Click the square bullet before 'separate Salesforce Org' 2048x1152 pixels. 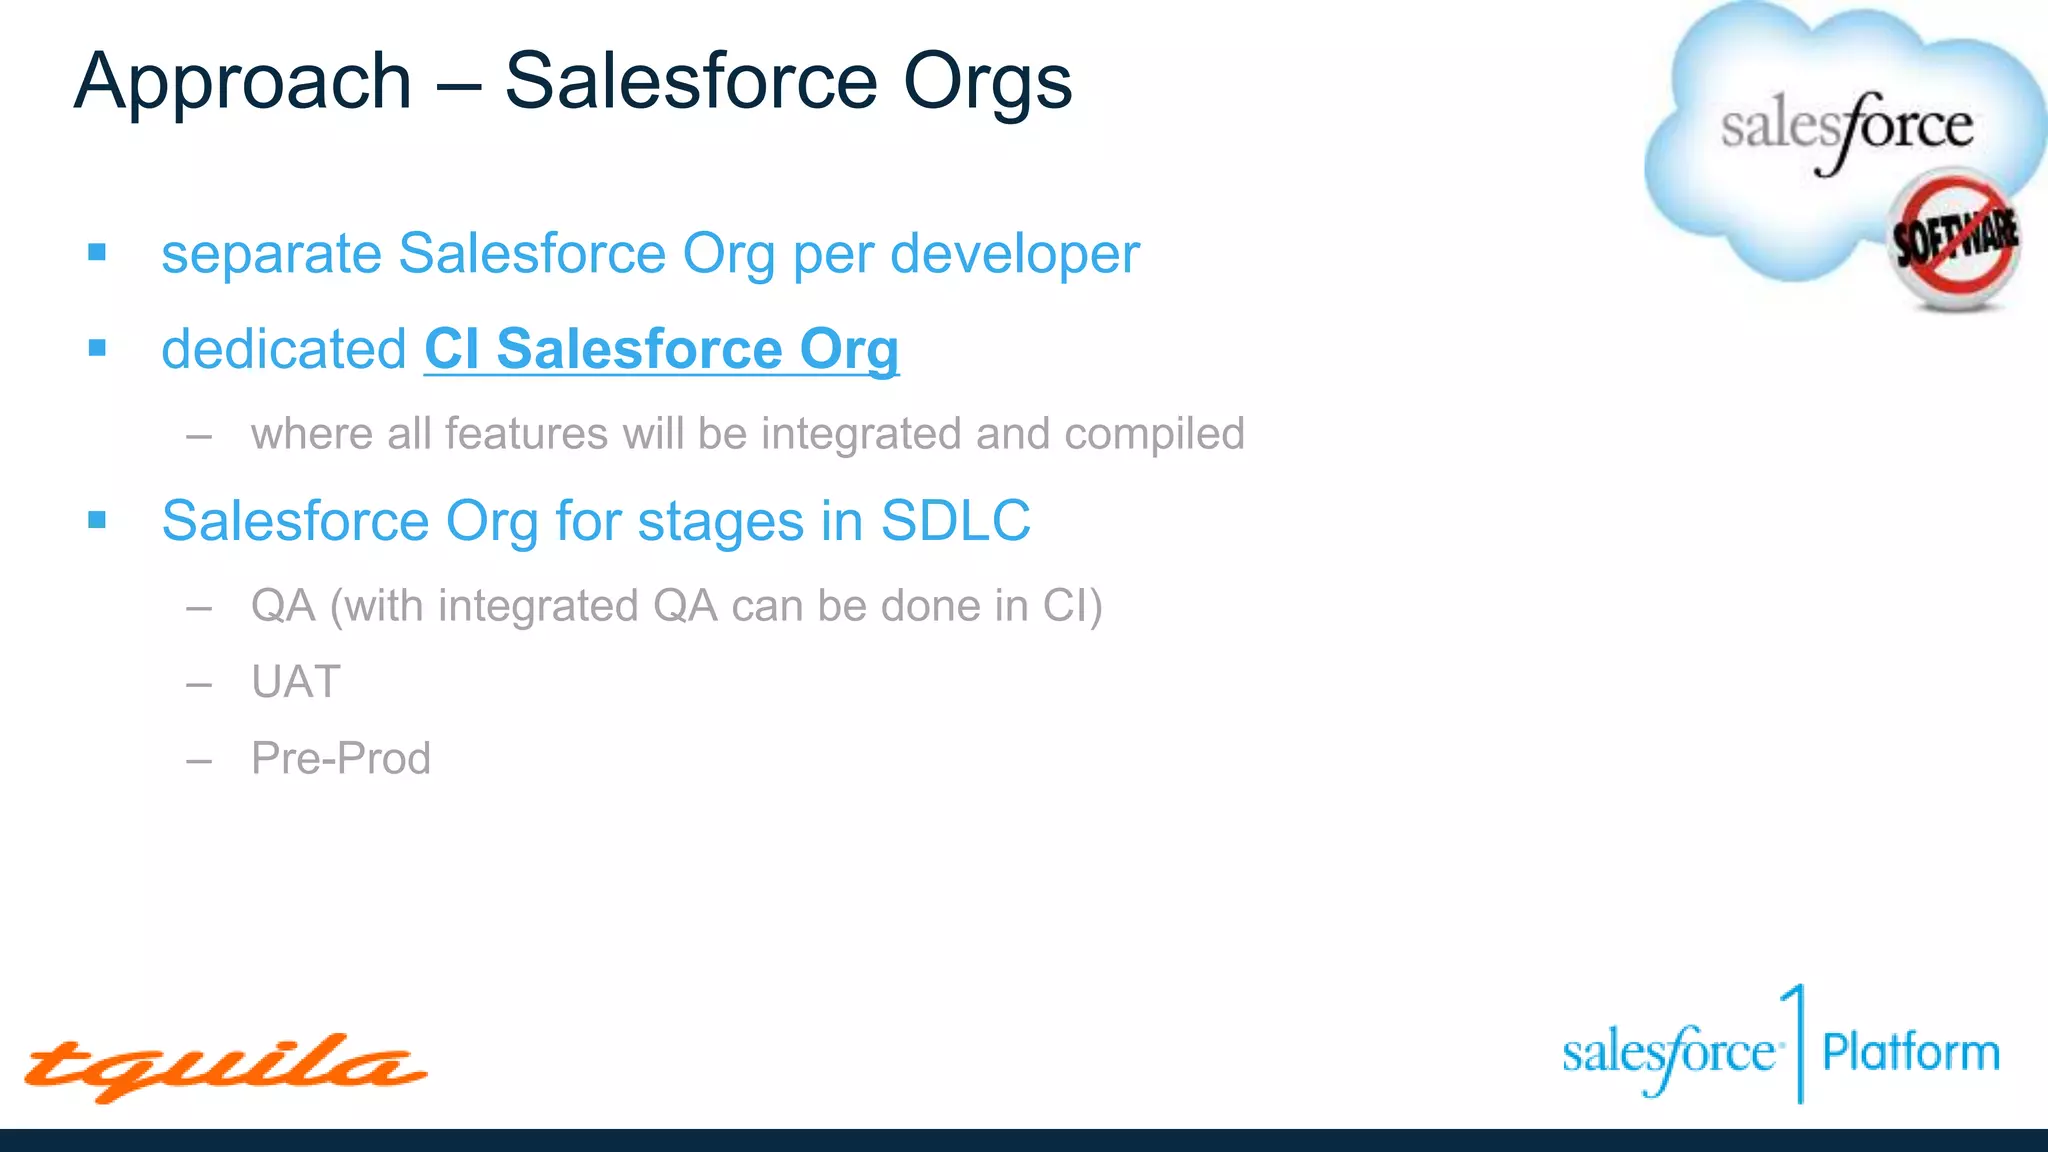(97, 252)
